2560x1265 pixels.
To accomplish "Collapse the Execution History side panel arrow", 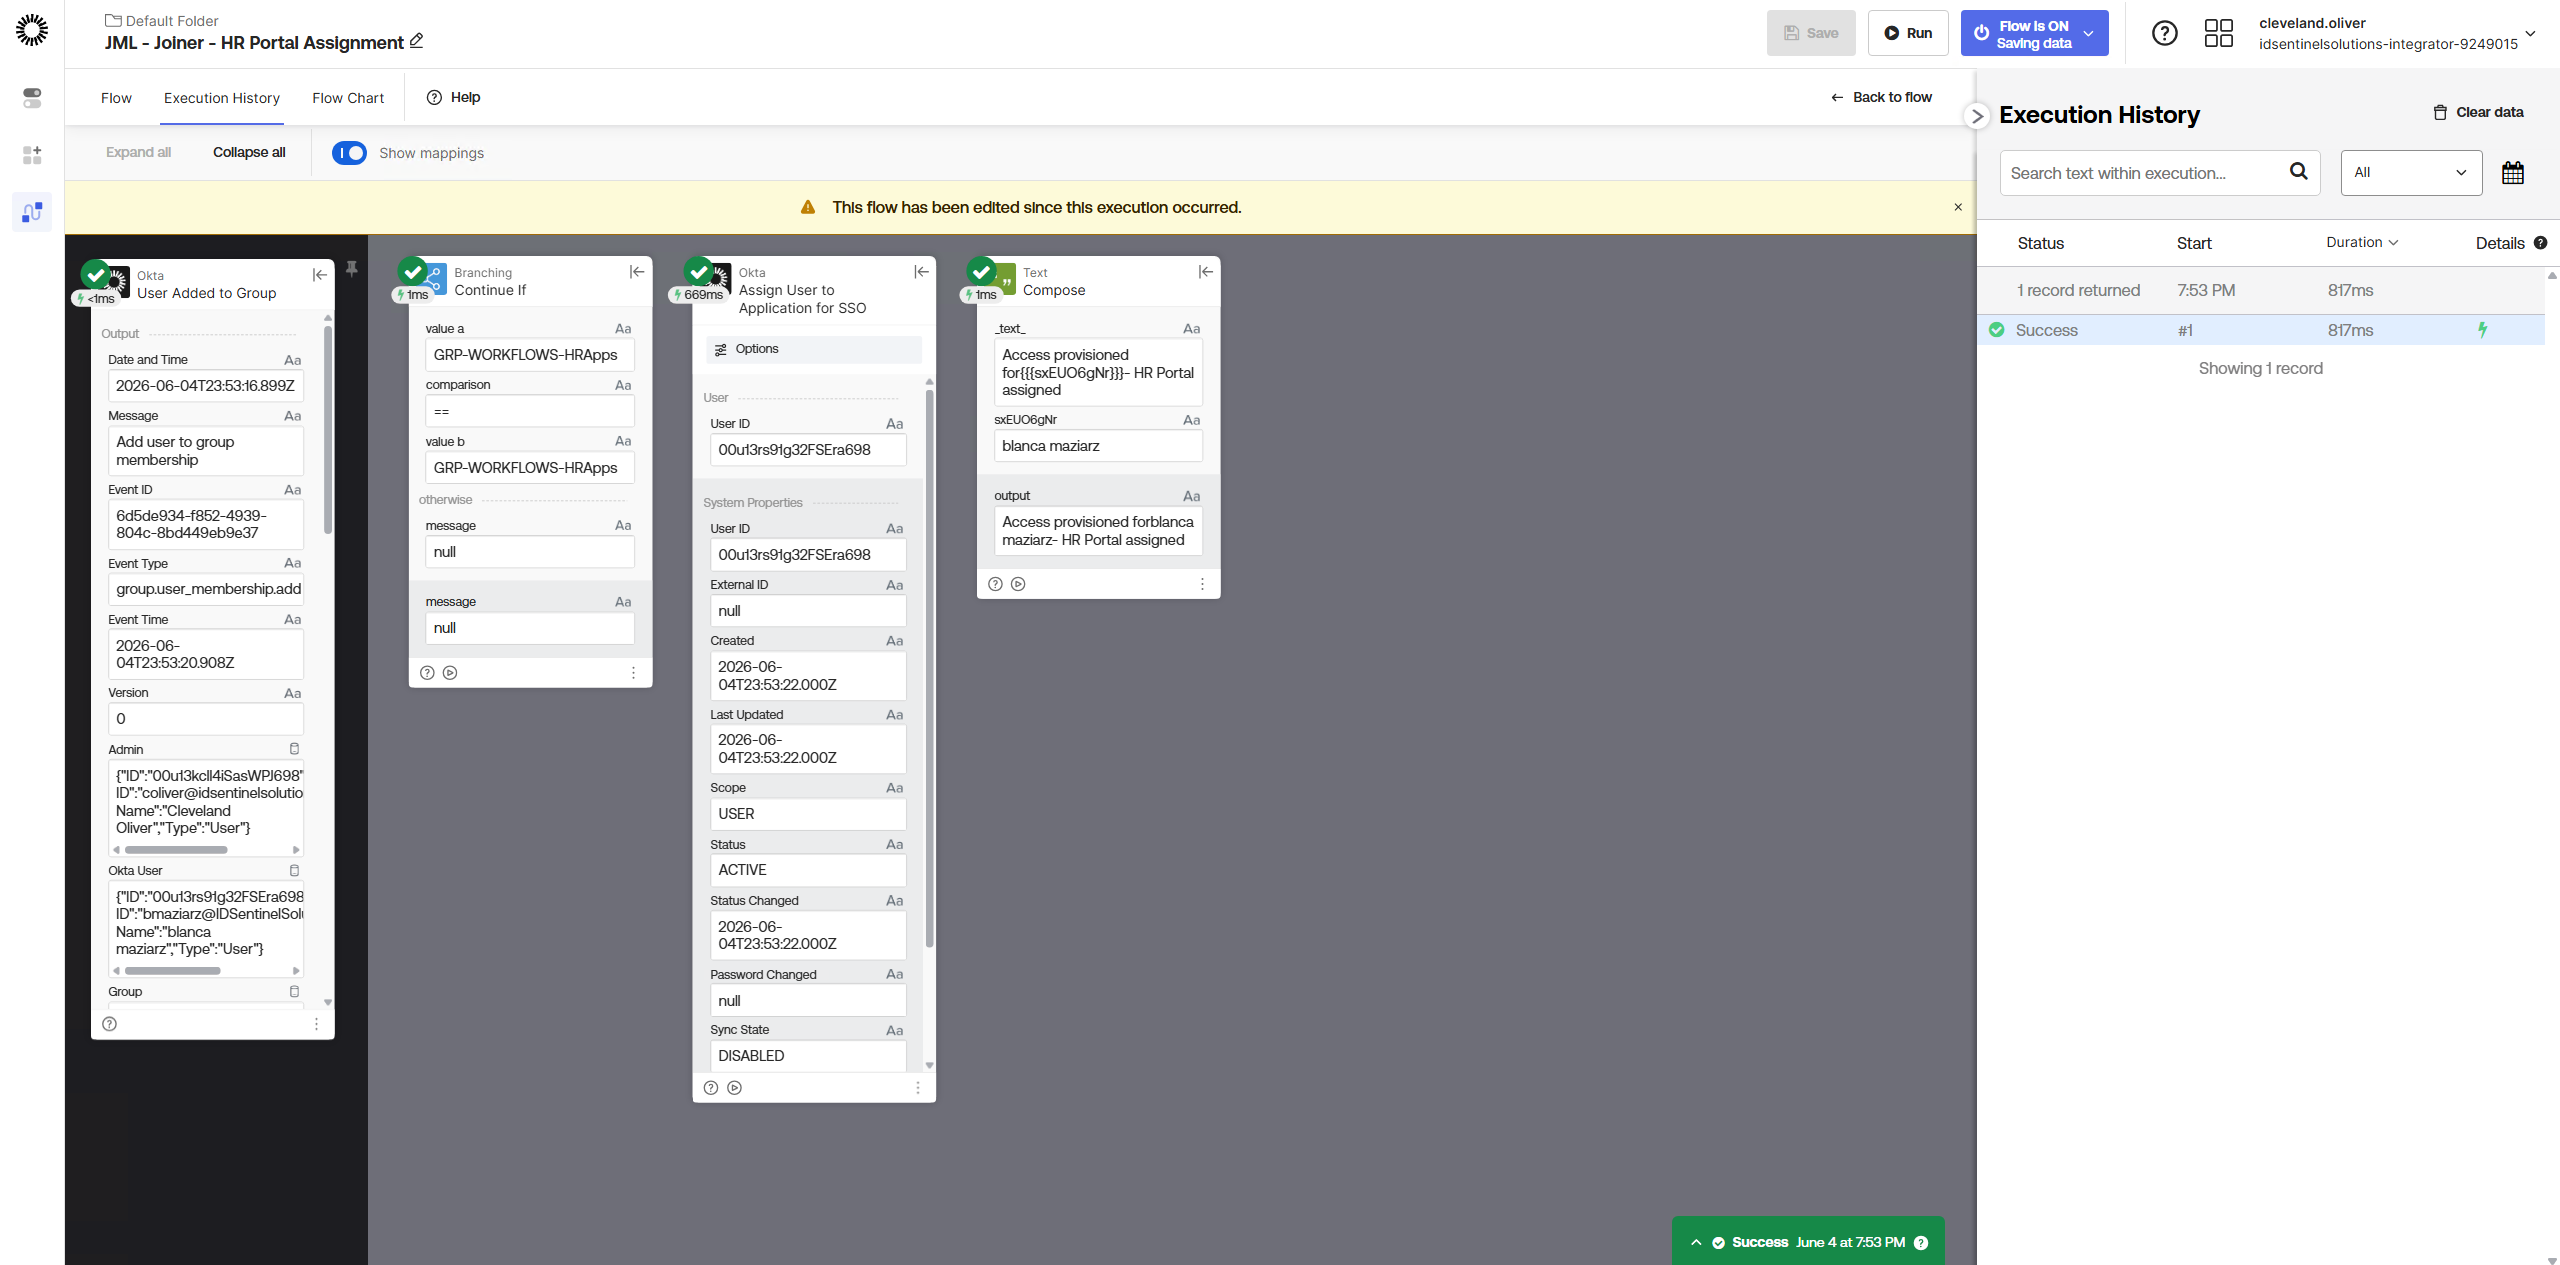I will coord(1977,116).
